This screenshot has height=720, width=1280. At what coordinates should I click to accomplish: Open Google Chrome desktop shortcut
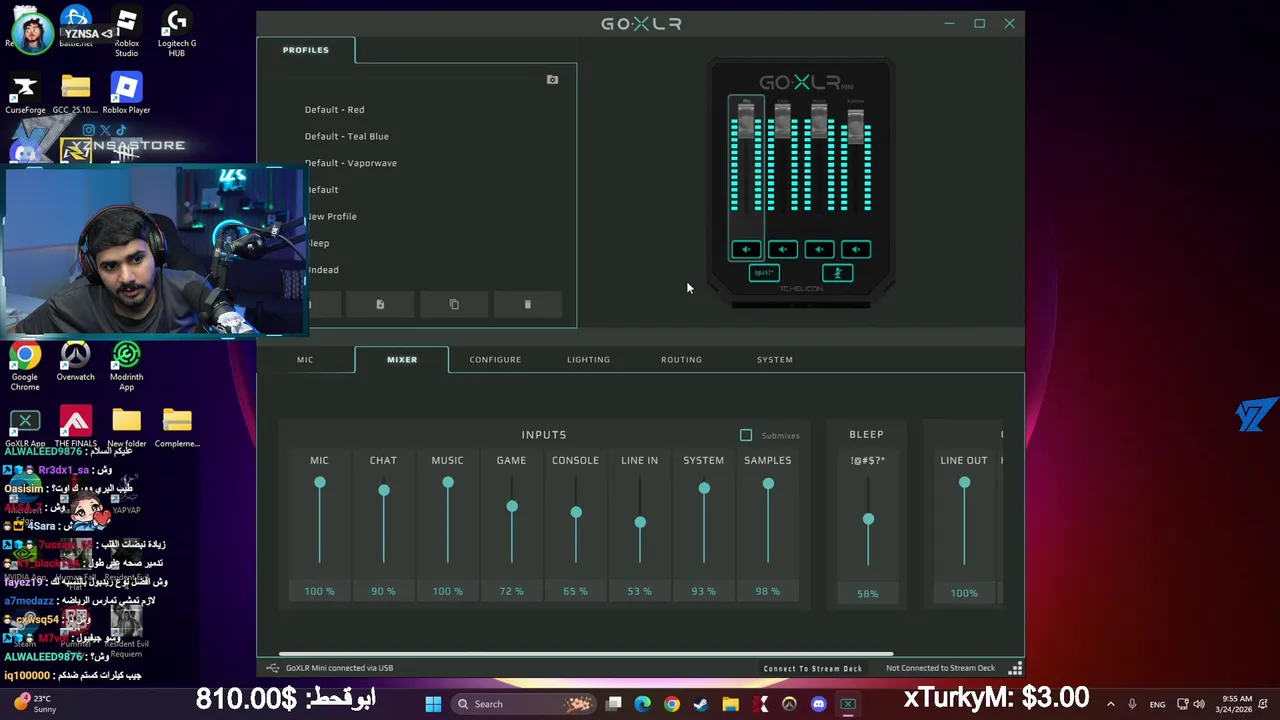[25, 365]
